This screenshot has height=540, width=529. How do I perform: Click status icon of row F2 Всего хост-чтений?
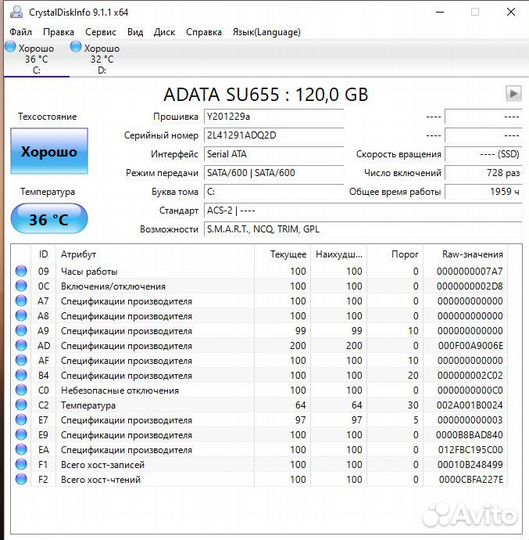point(21,479)
